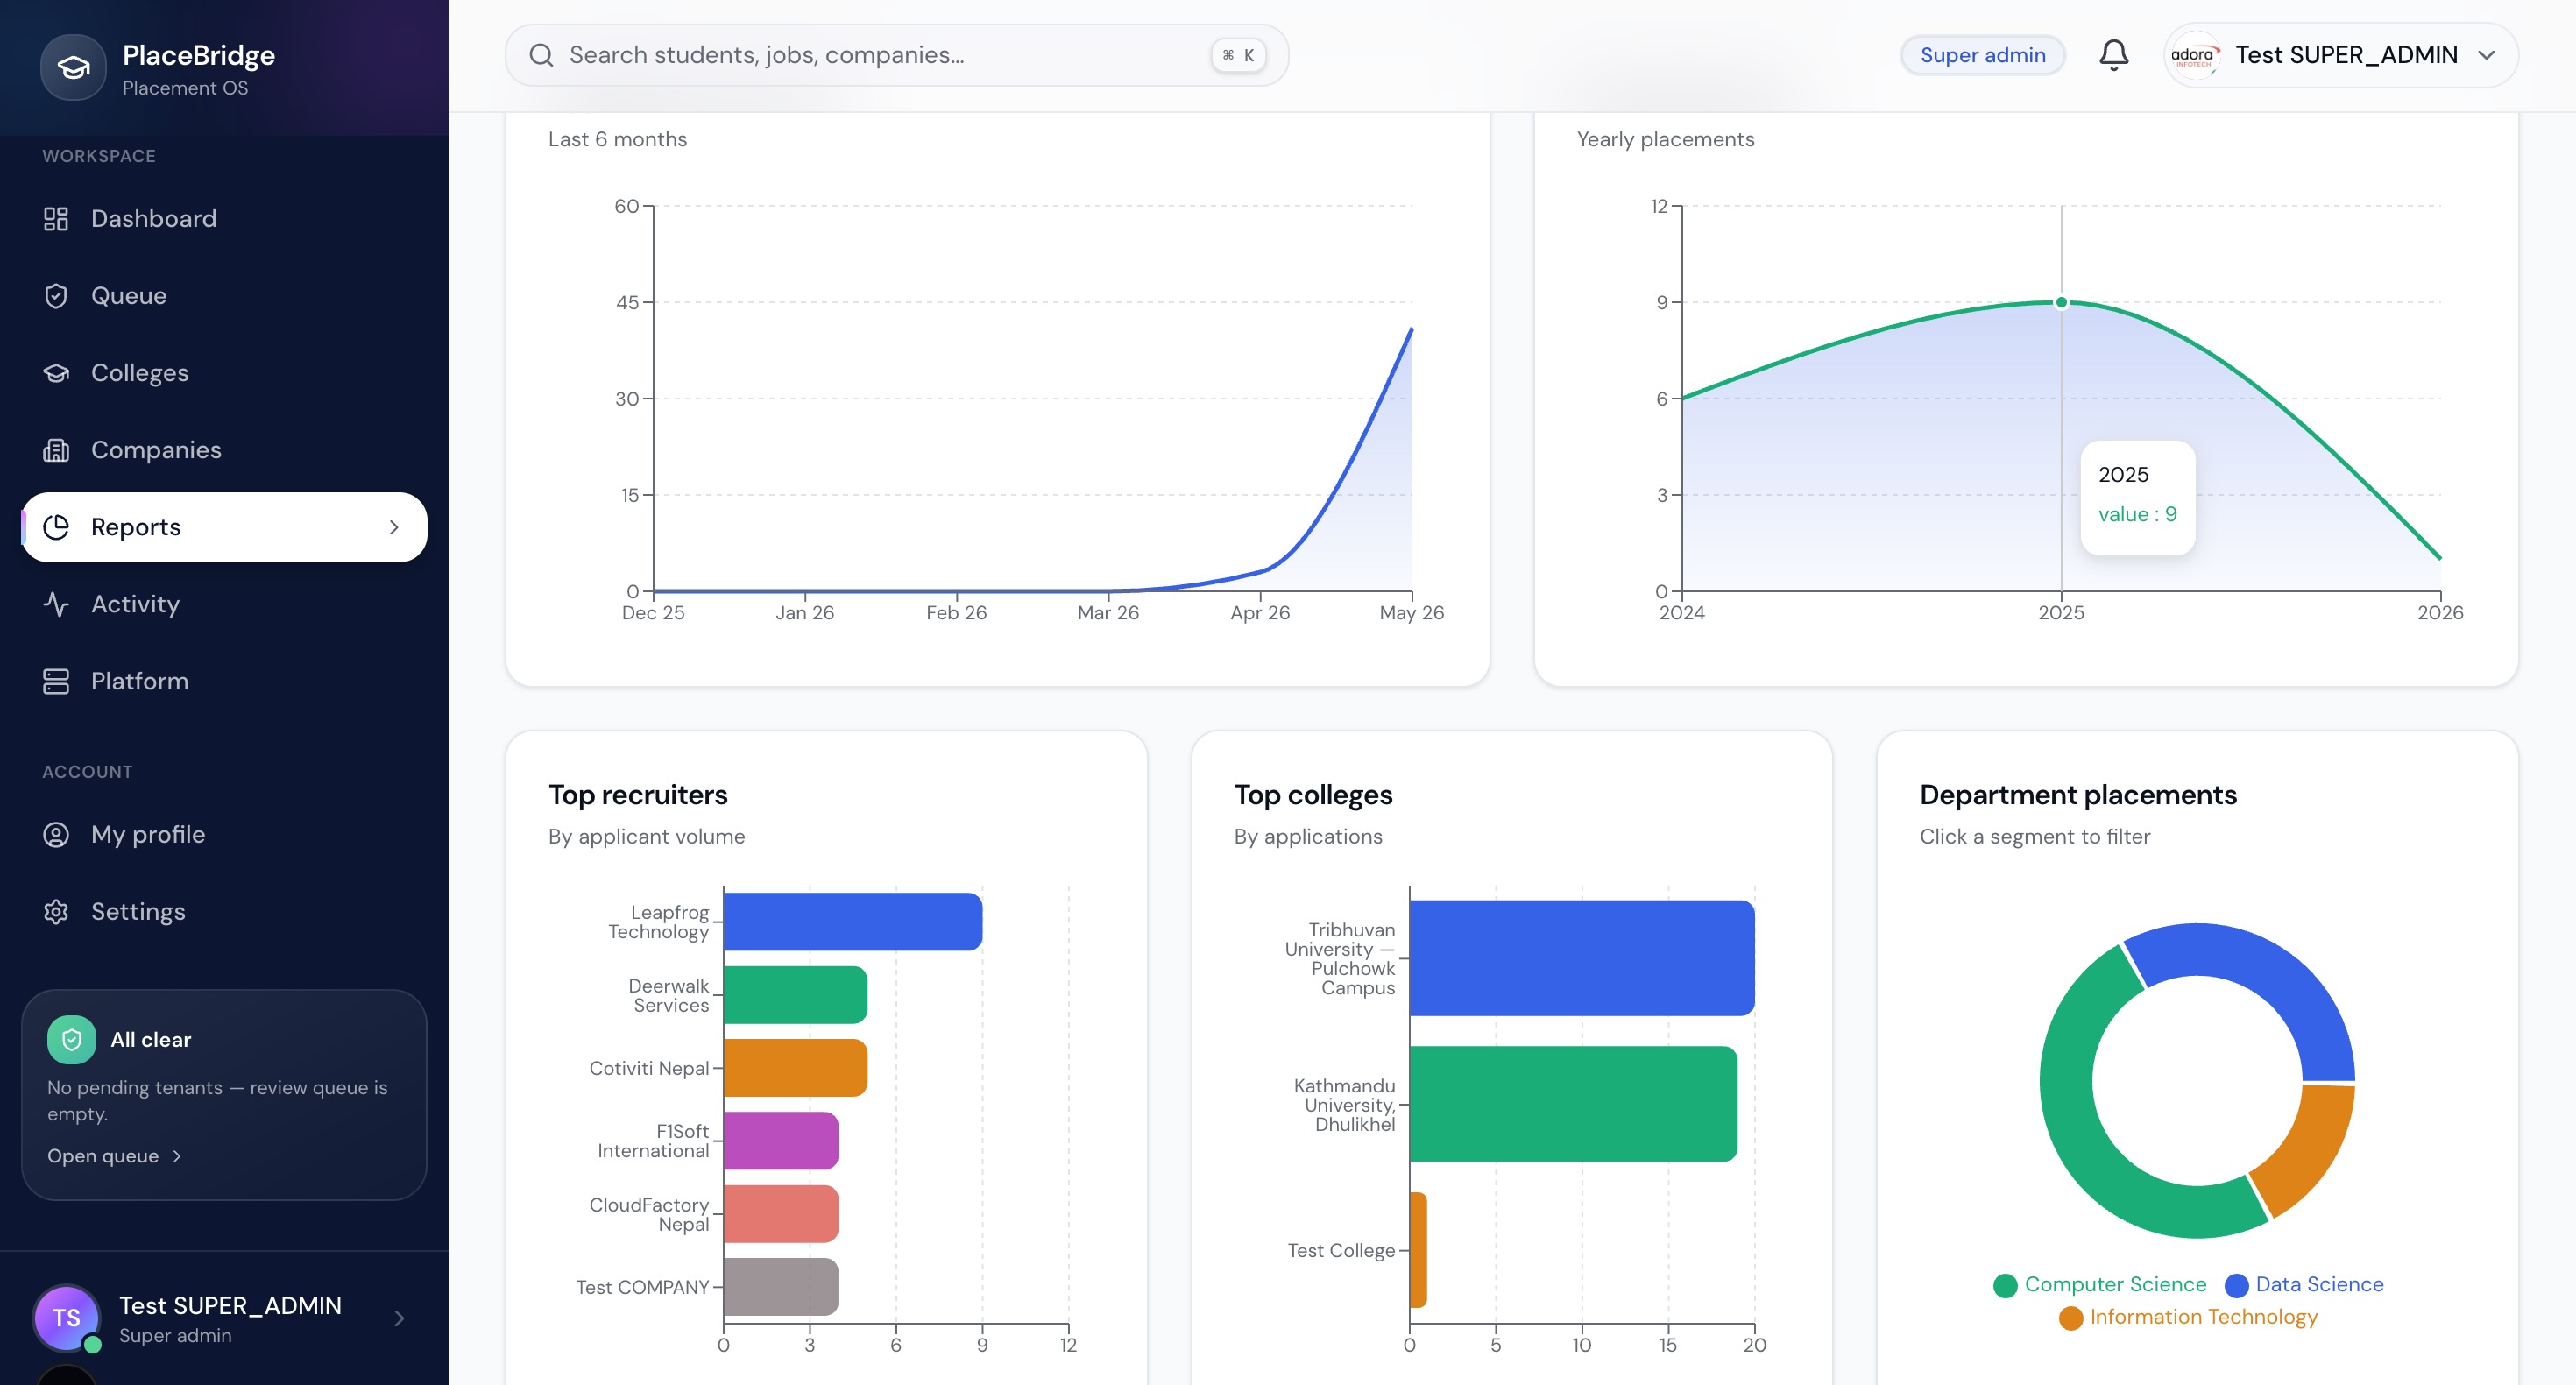2576x1385 pixels.
Task: Click the Kathmandu University Dhulikhel bar
Action: click(1573, 1104)
